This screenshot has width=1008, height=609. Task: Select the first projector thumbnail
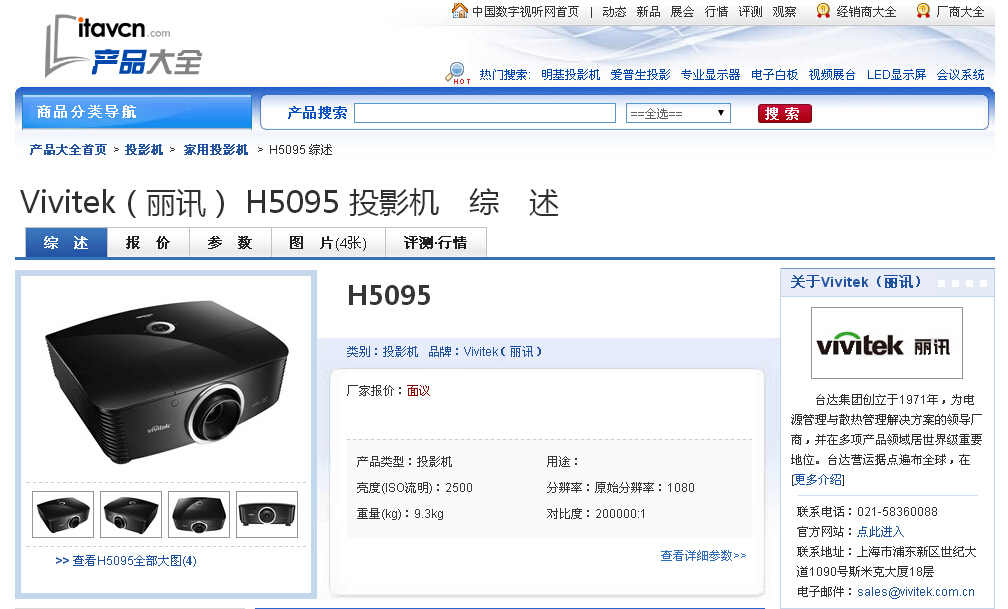coord(63,514)
